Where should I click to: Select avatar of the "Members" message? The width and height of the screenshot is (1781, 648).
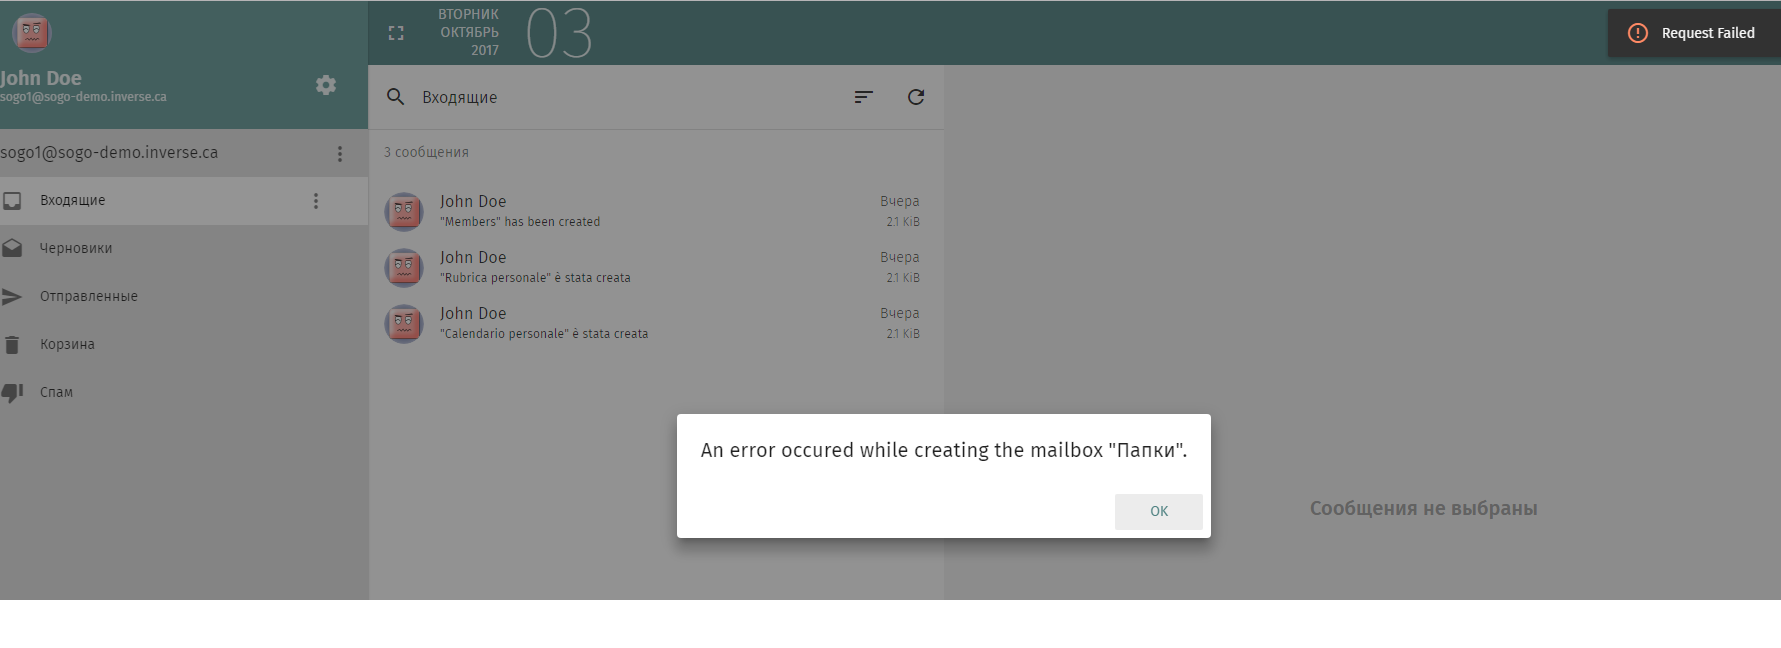[x=404, y=211]
